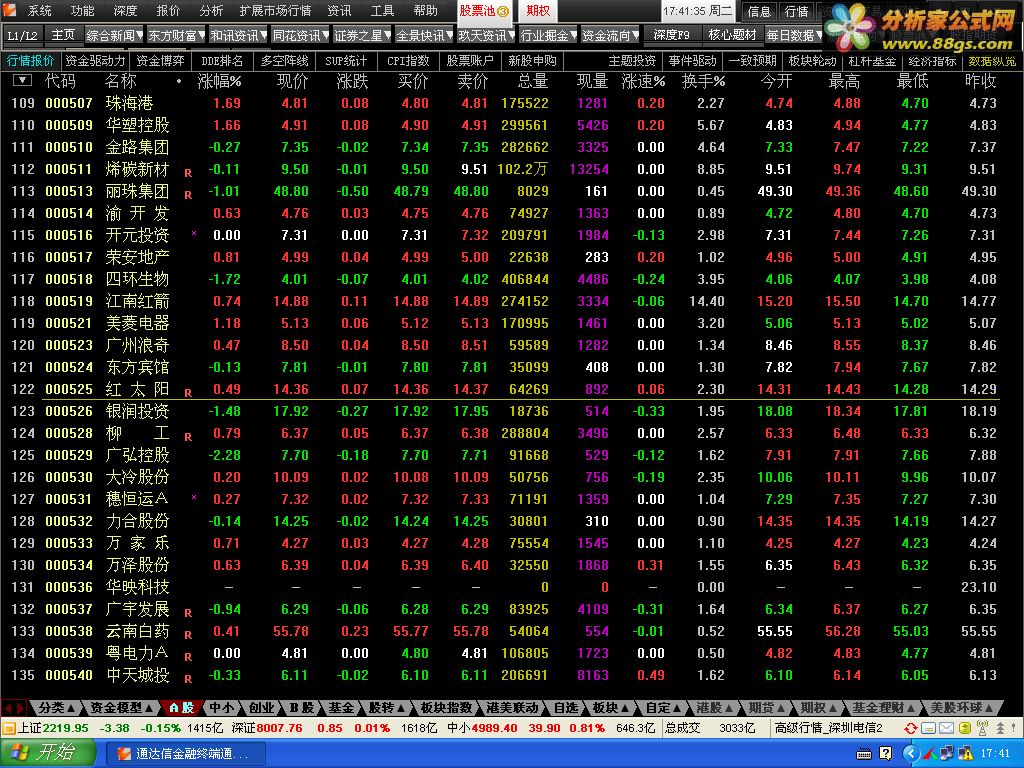Click the small dot column header icon
This screenshot has width=1024, height=768.
point(179,81)
